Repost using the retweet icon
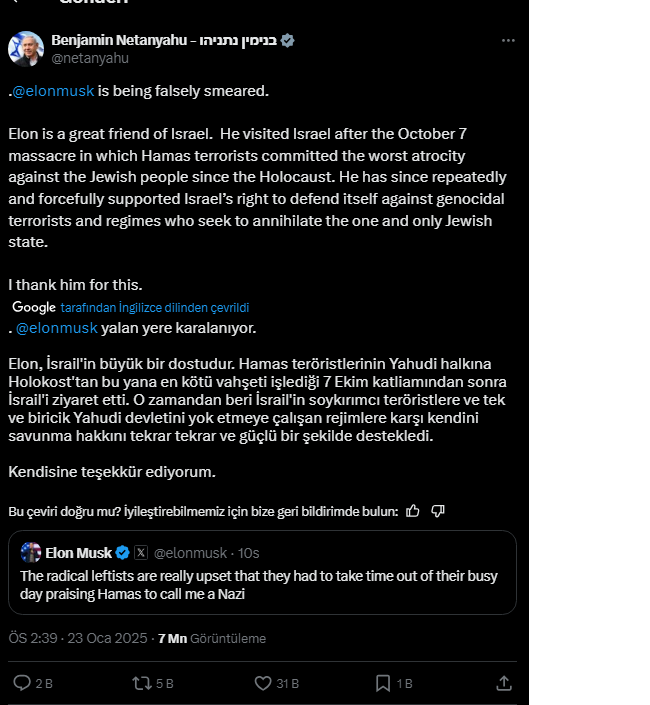Viewport: 650px width, 705px height. (x=142, y=683)
